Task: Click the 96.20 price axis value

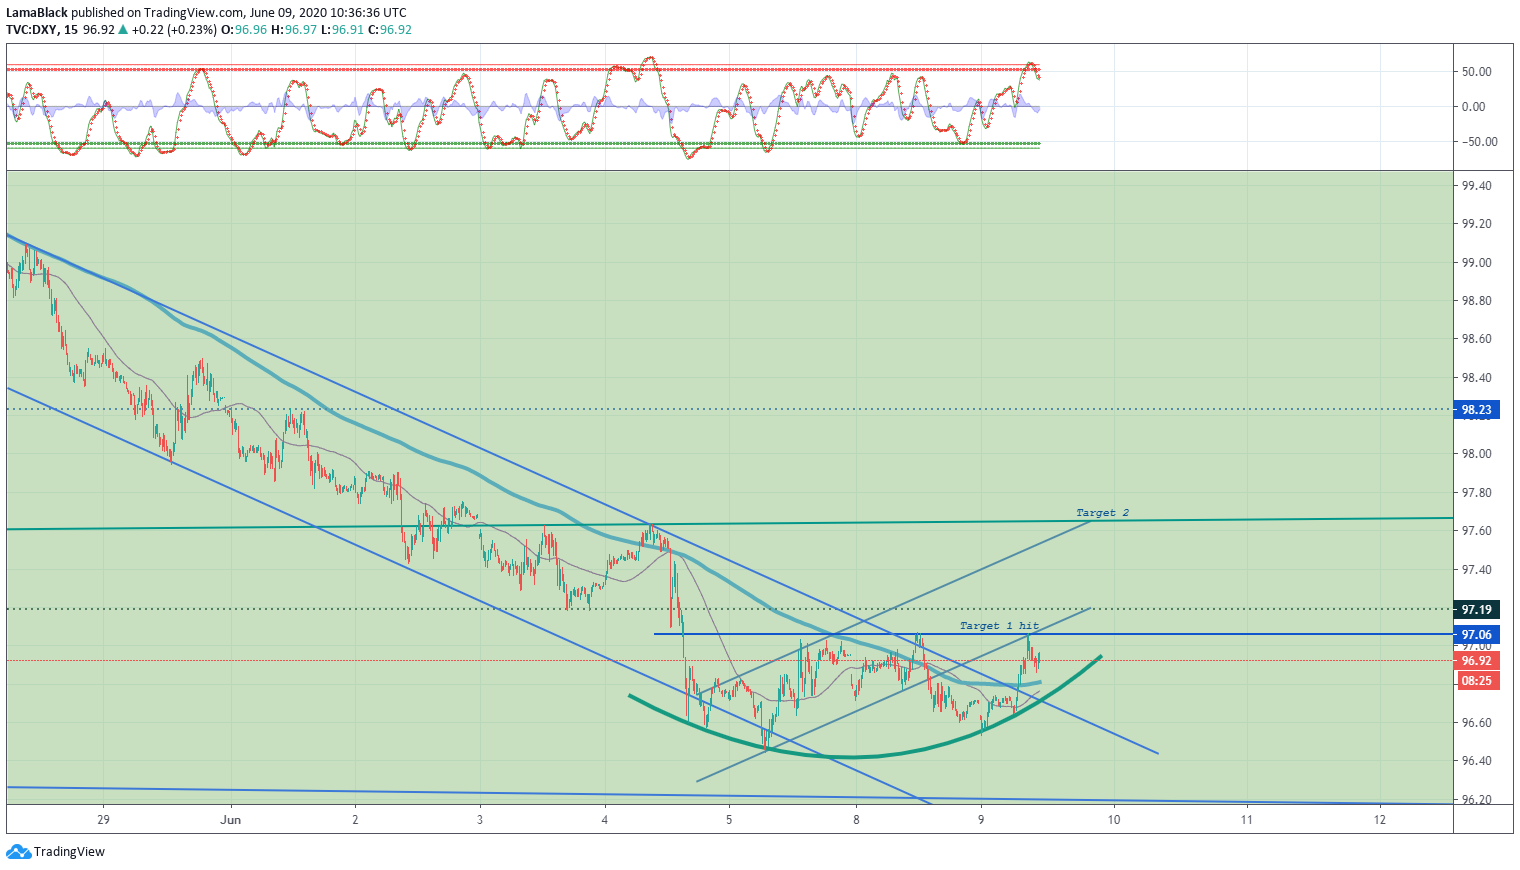Action: (1476, 800)
